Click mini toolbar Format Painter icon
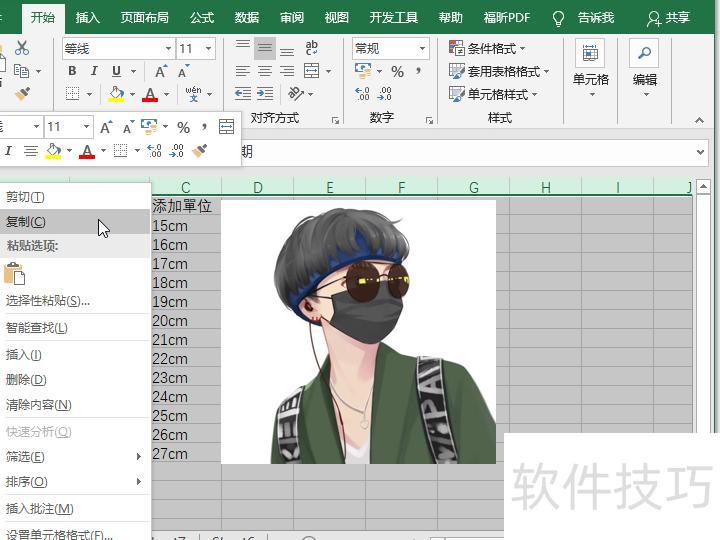720x540 pixels. pos(200,151)
